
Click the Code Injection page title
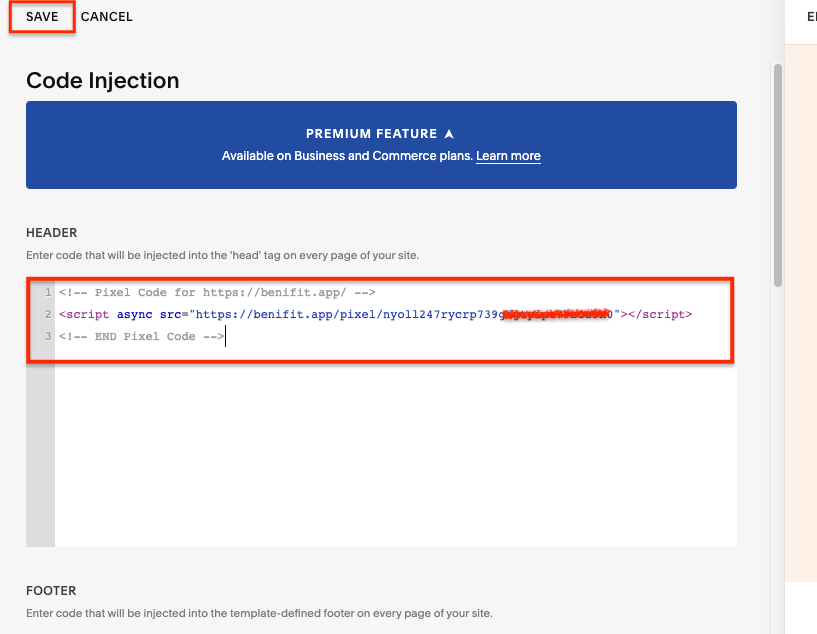click(103, 81)
